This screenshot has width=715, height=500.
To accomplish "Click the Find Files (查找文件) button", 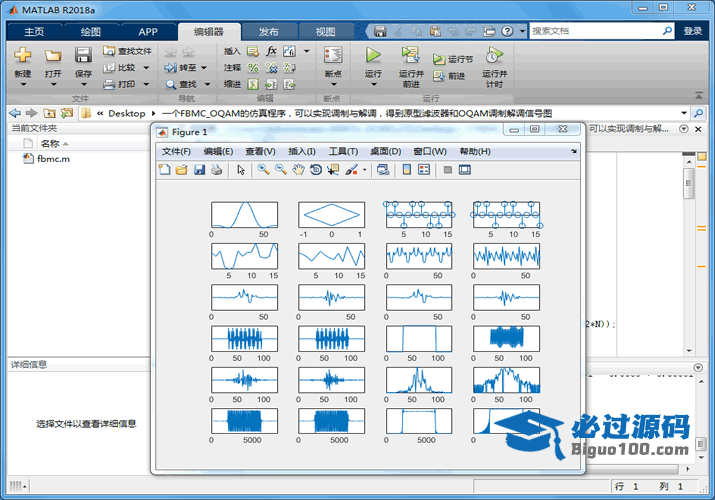I will (127, 51).
